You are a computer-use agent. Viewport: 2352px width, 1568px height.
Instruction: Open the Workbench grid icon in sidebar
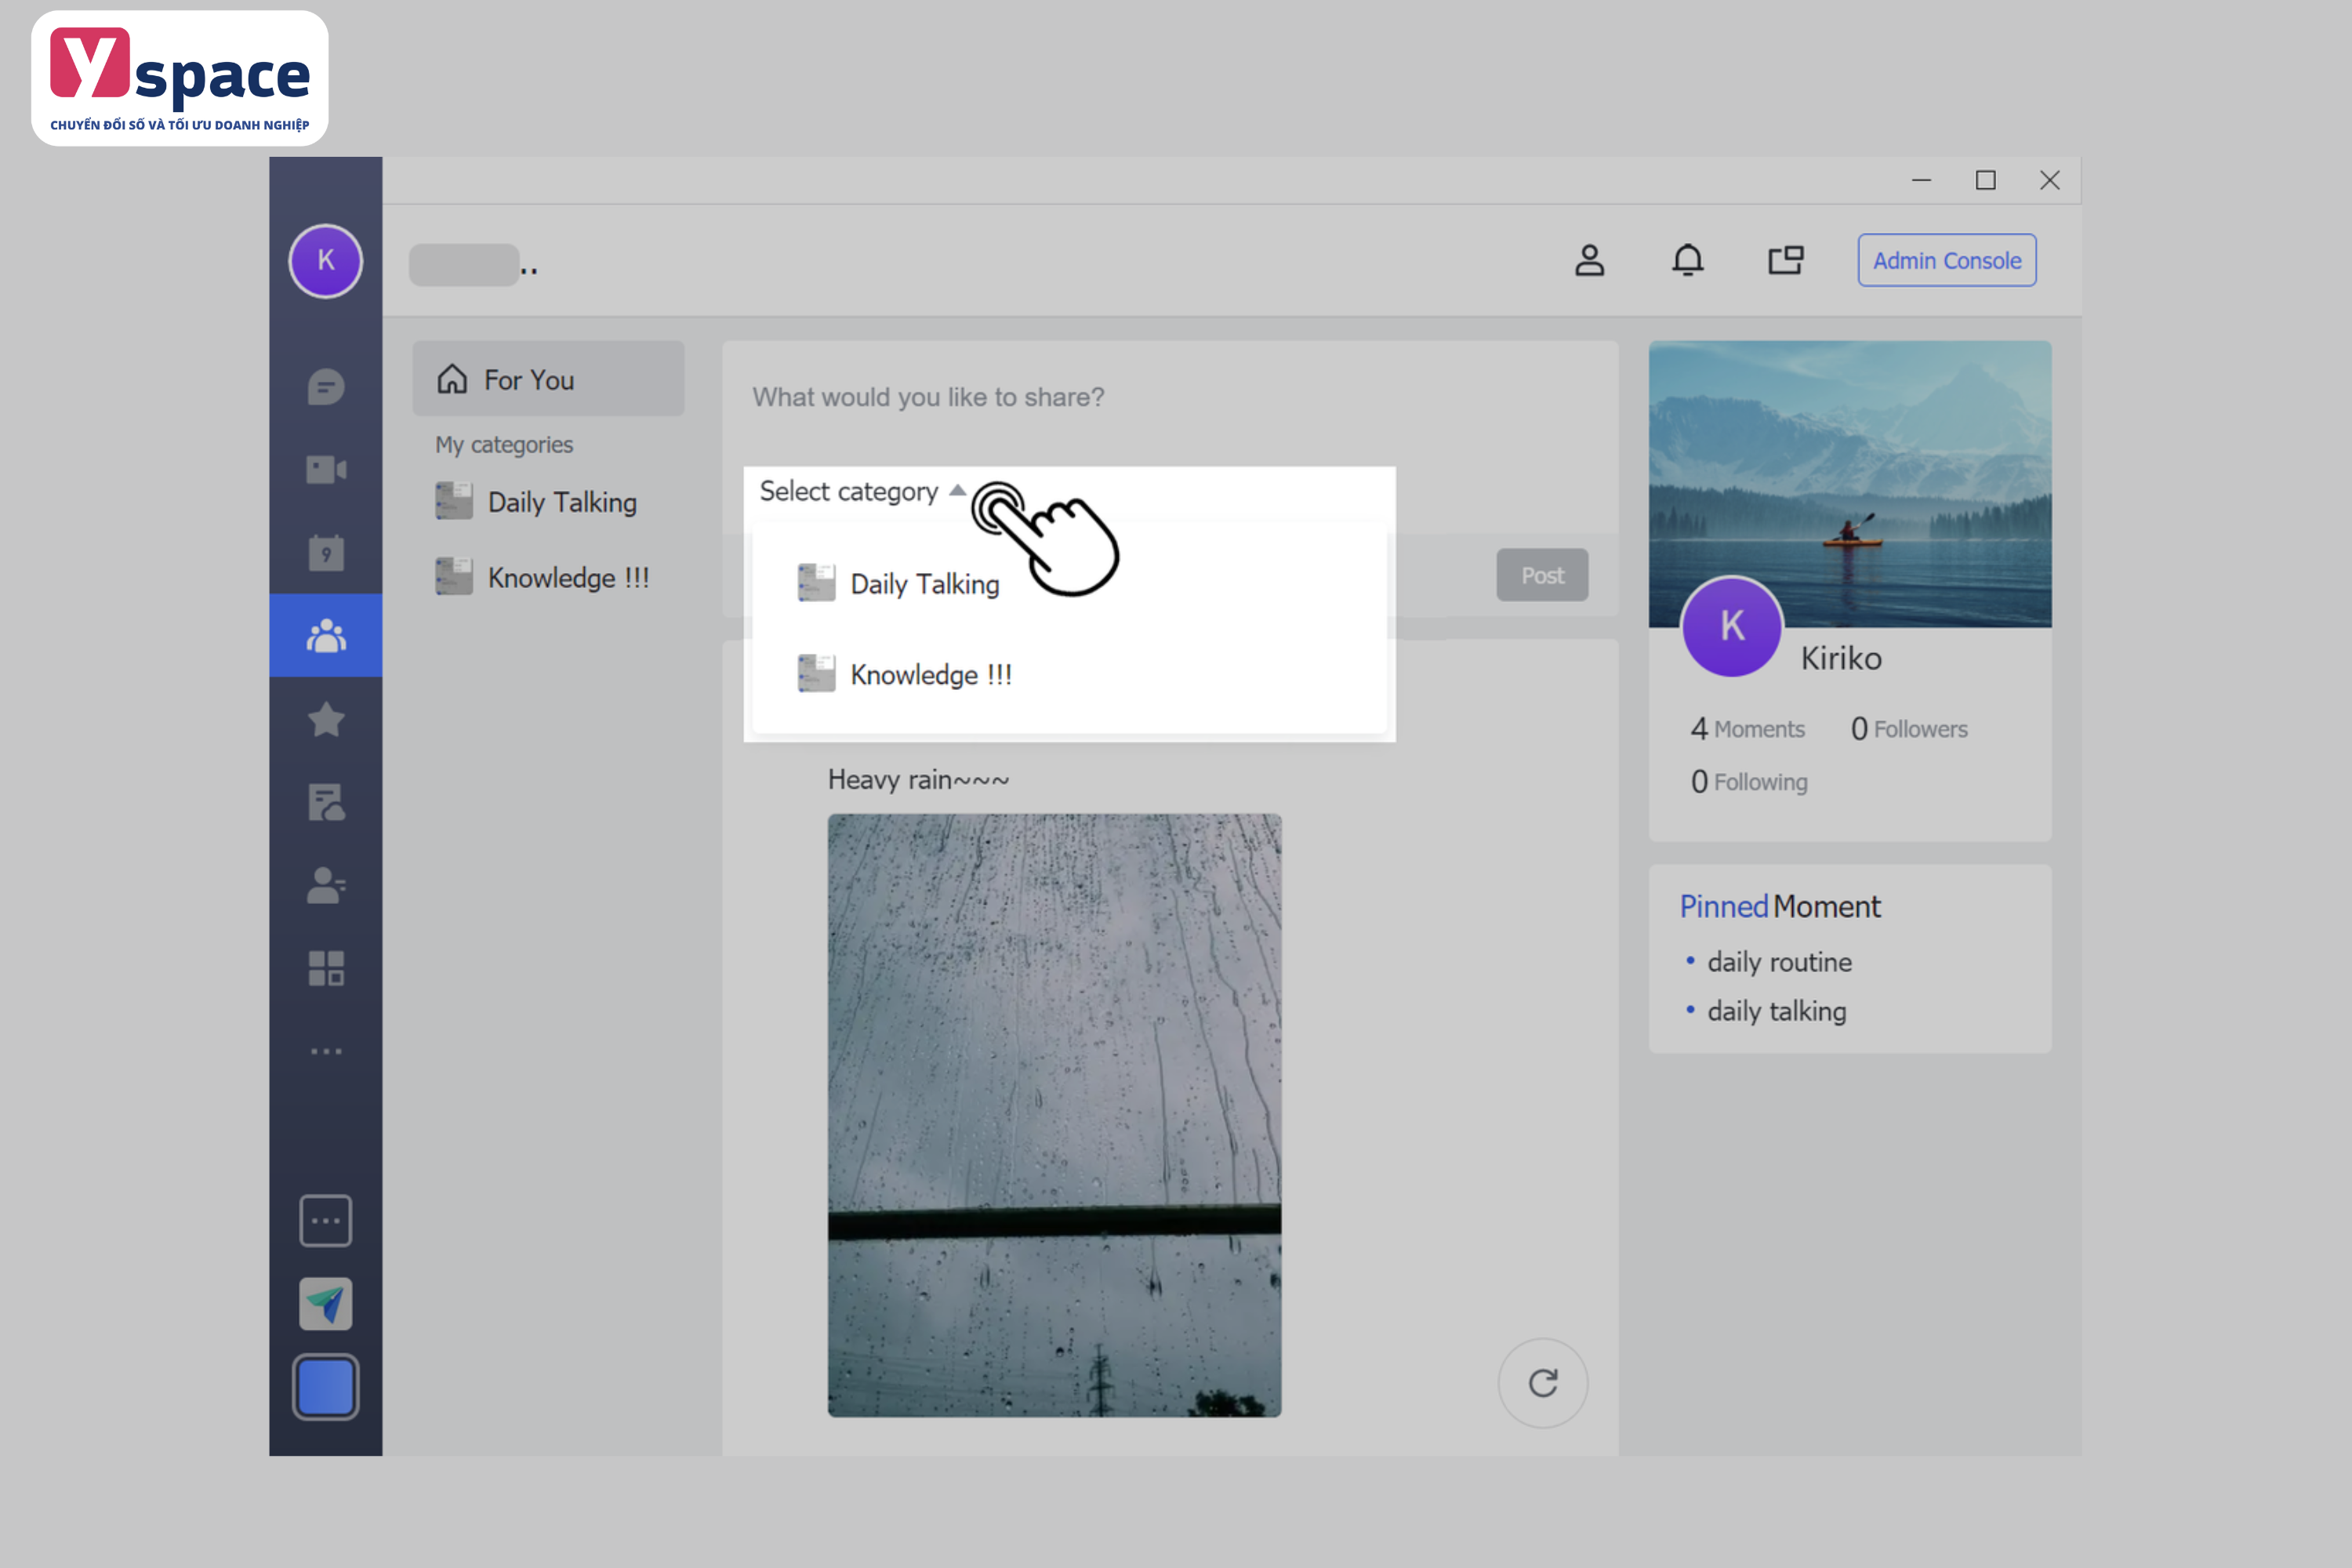[x=326, y=968]
